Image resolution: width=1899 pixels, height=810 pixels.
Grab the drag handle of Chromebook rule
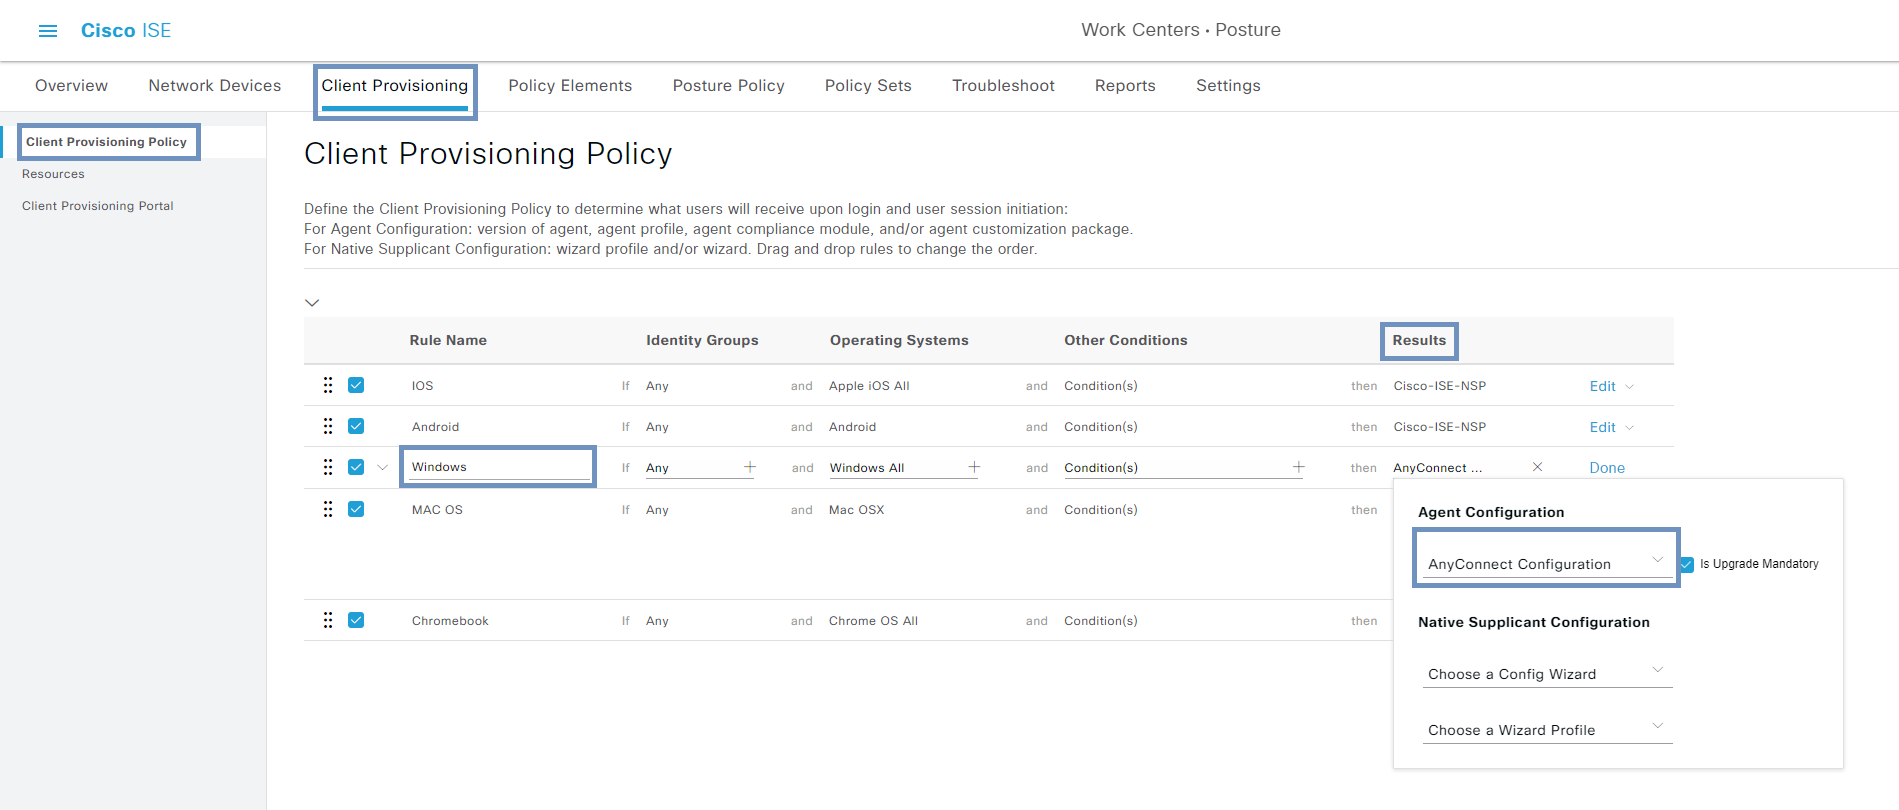click(x=328, y=620)
